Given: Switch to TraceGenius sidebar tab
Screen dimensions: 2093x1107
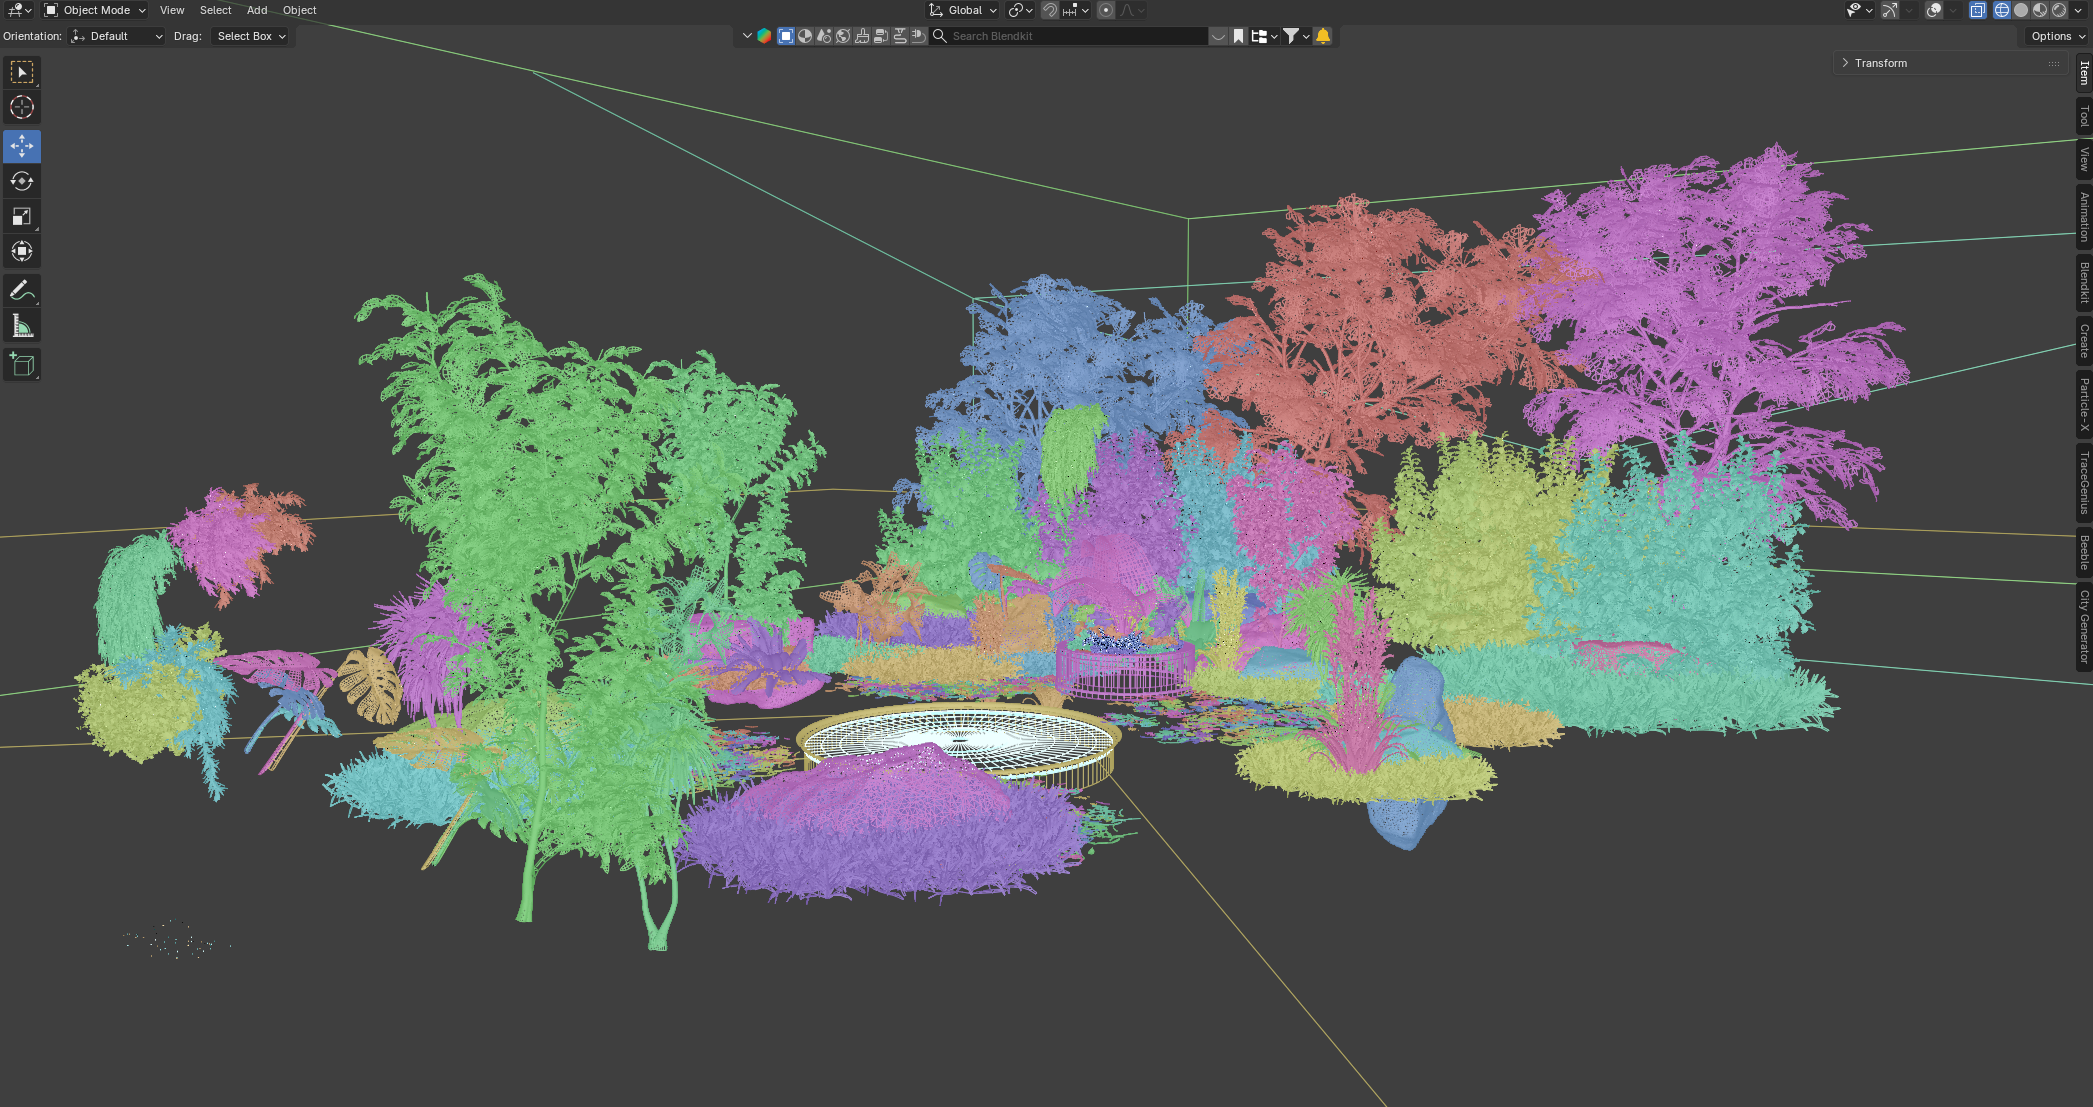Looking at the screenshot, I should click(2084, 483).
